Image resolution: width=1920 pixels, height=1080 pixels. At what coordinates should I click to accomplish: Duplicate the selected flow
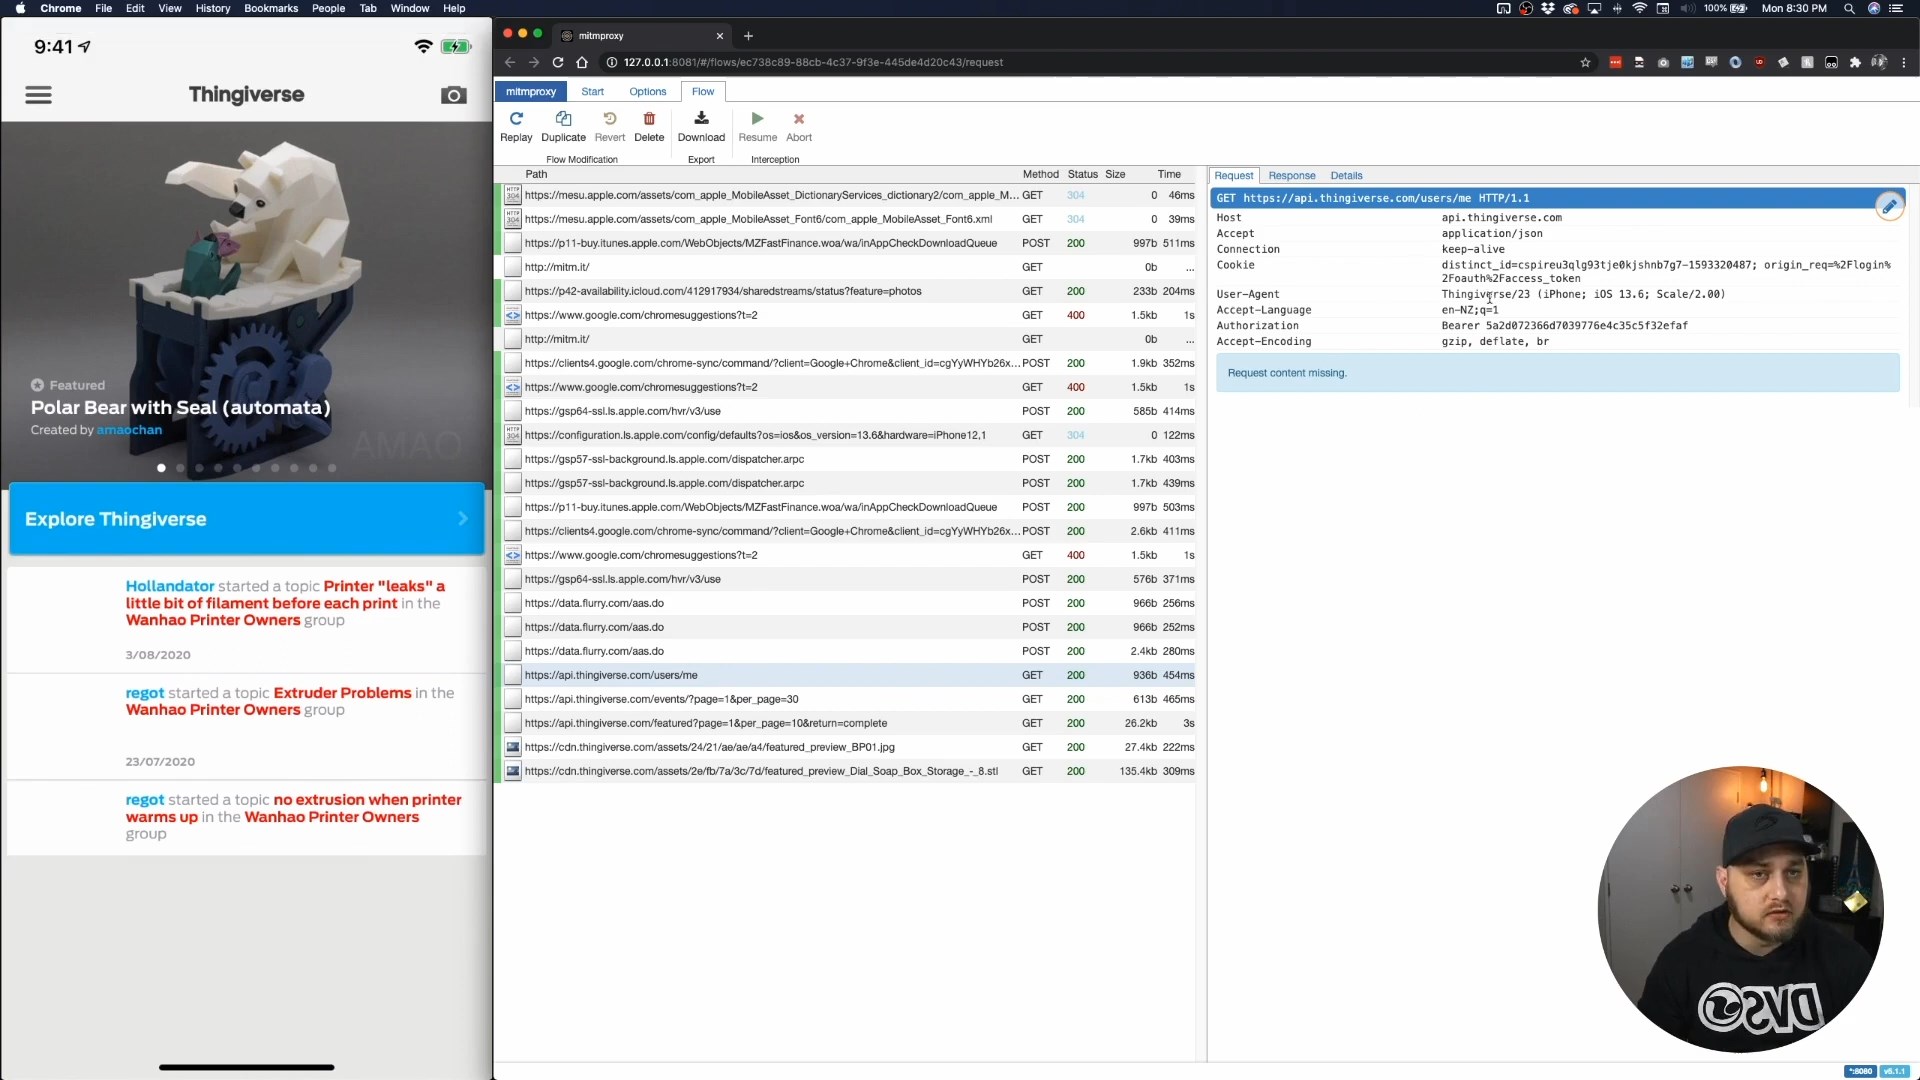pyautogui.click(x=563, y=127)
